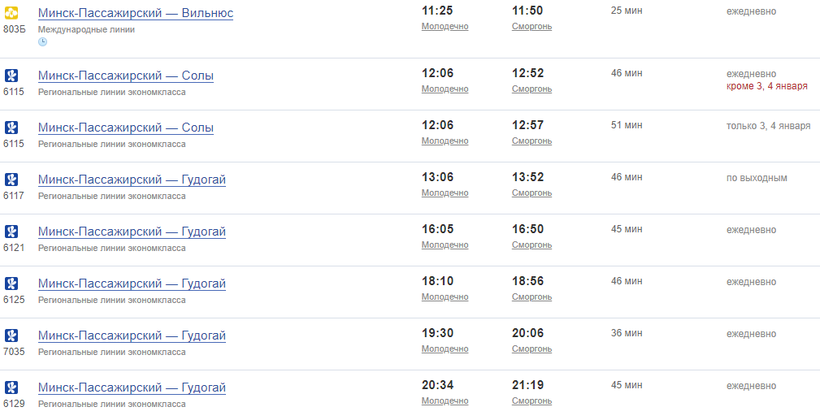Click the blue train icon for the 12:57 arrival

(x=11, y=128)
